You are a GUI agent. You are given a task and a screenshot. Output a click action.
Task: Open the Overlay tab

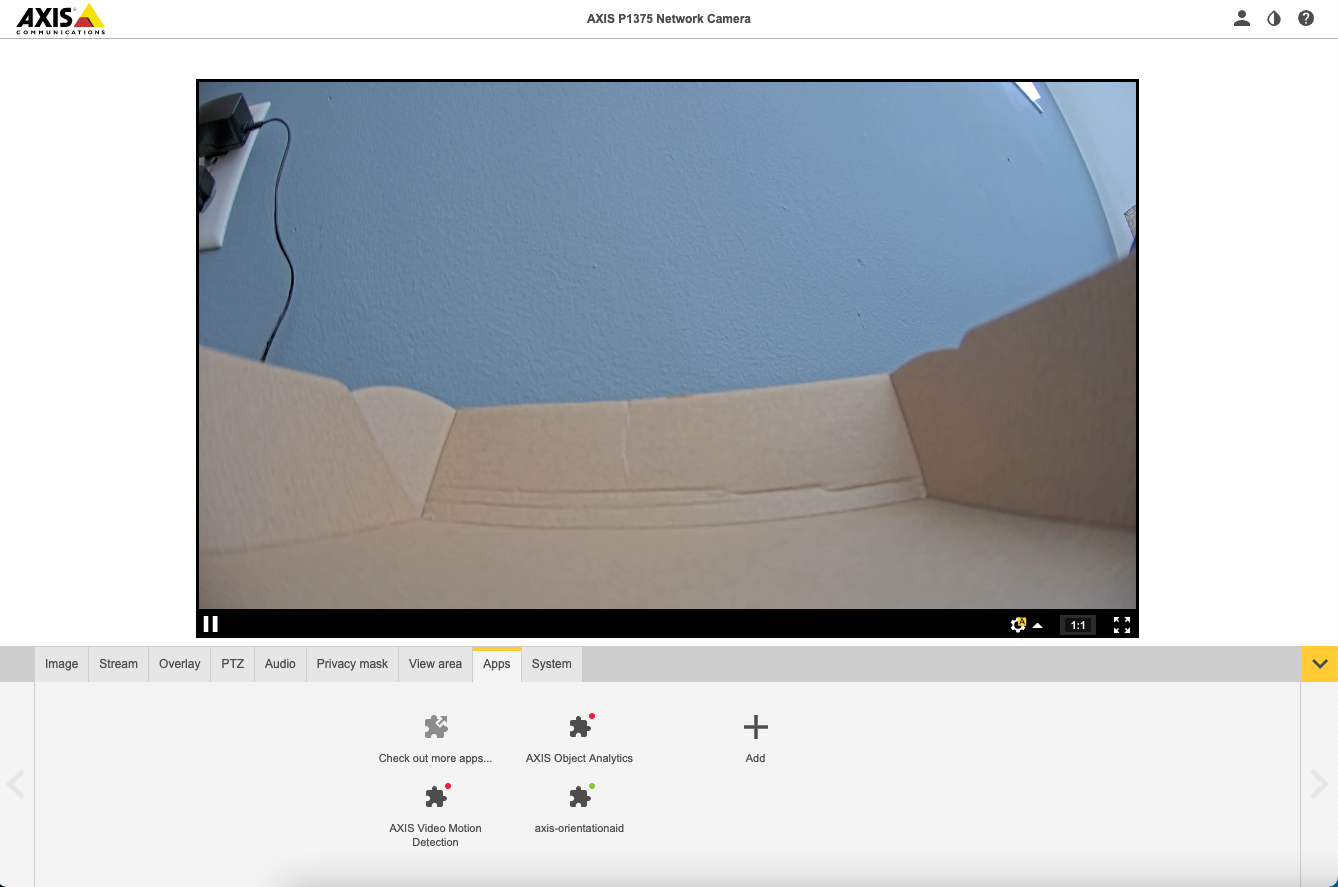(x=179, y=664)
